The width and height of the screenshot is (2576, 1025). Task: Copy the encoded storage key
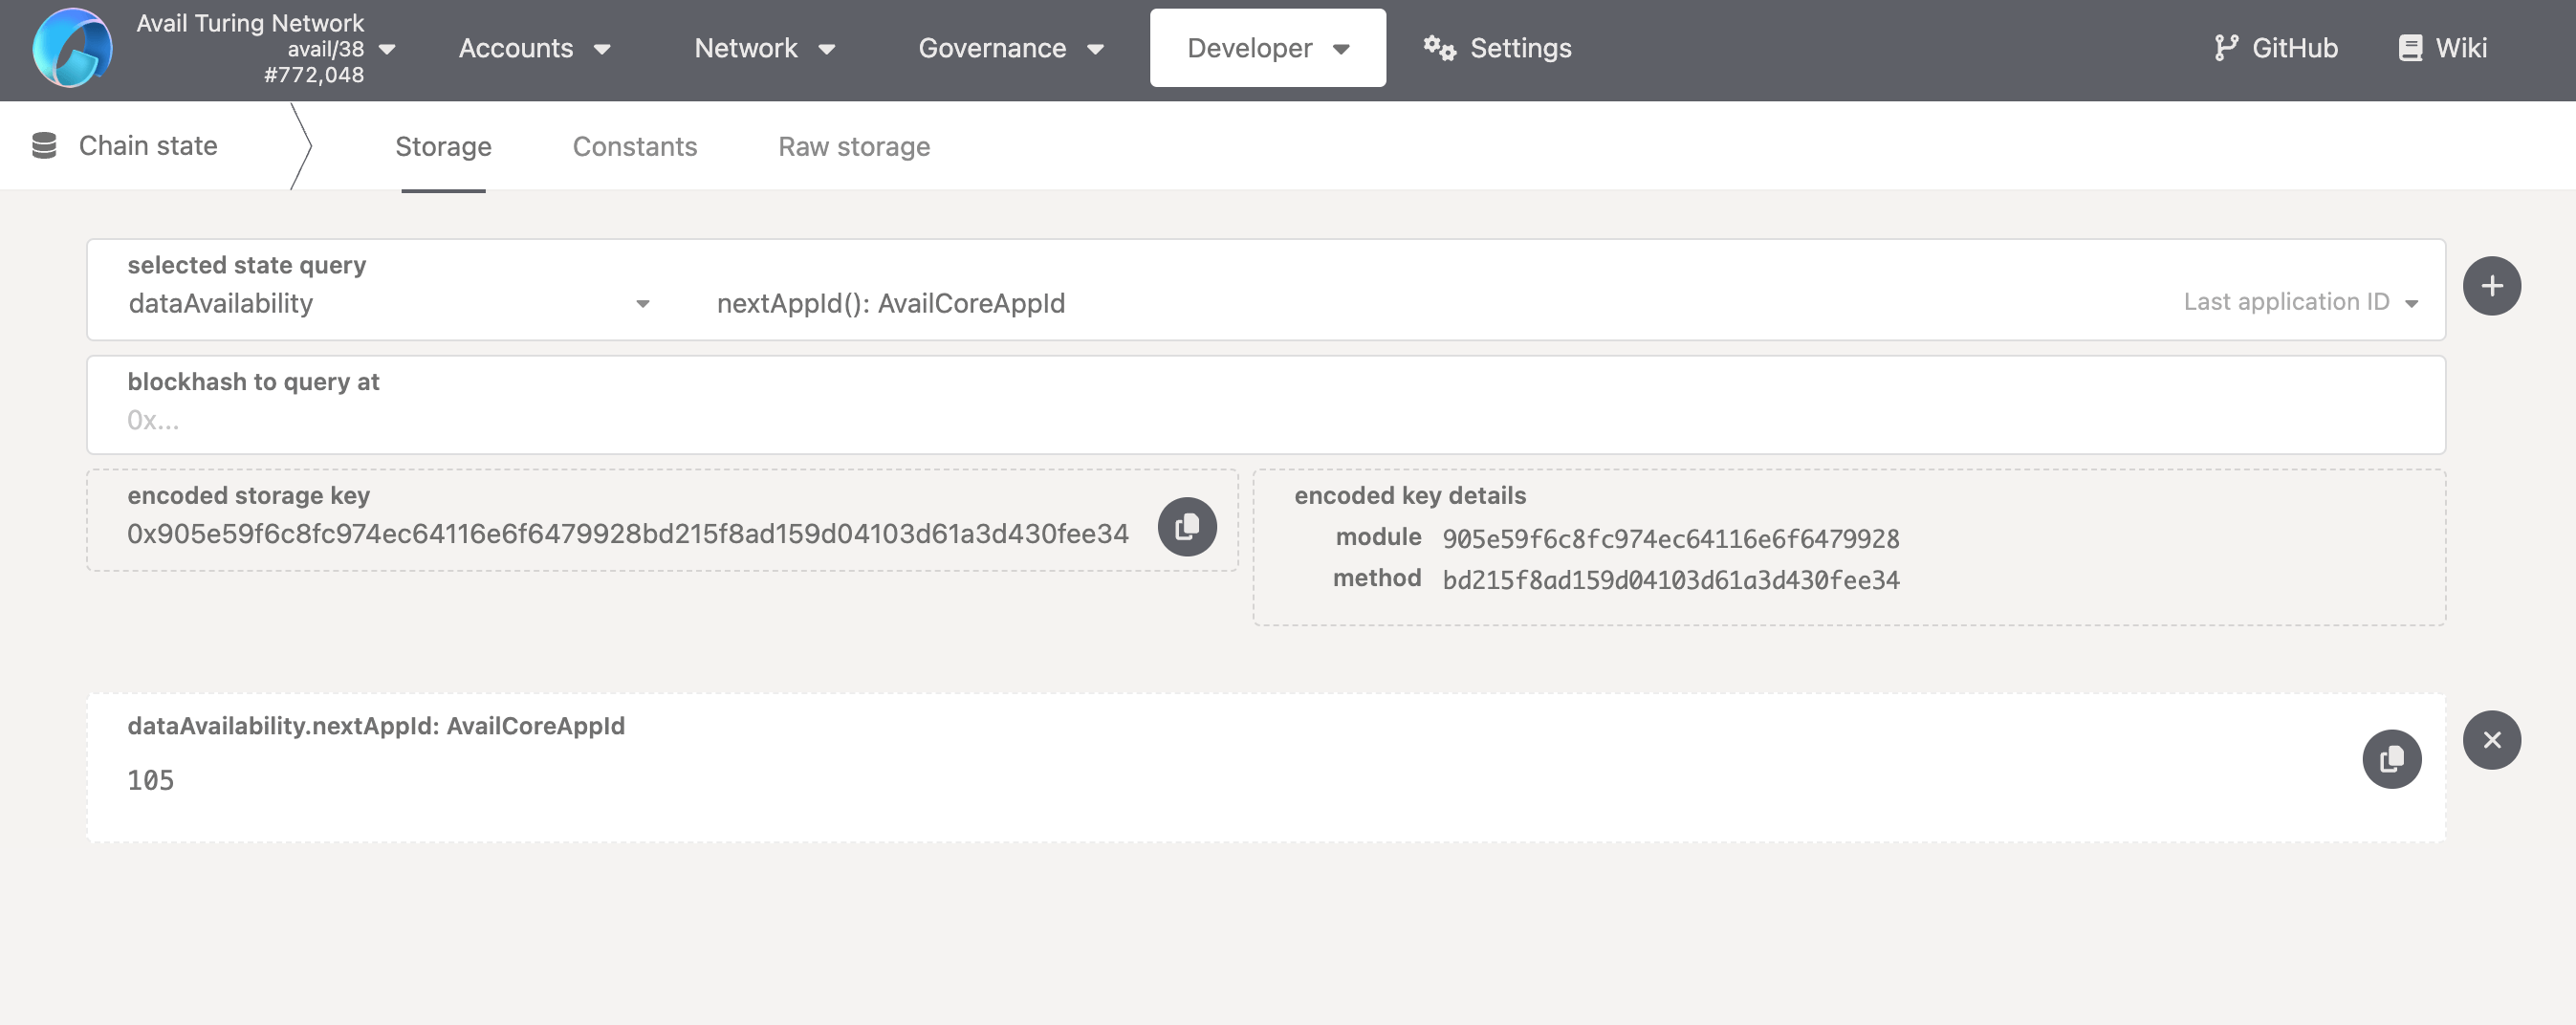coord(1186,526)
